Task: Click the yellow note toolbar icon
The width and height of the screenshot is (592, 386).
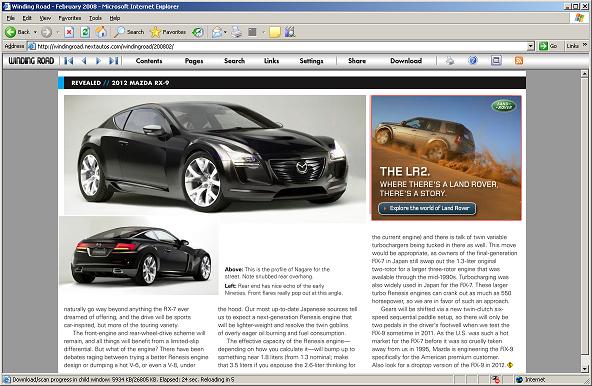Action: coord(274,32)
